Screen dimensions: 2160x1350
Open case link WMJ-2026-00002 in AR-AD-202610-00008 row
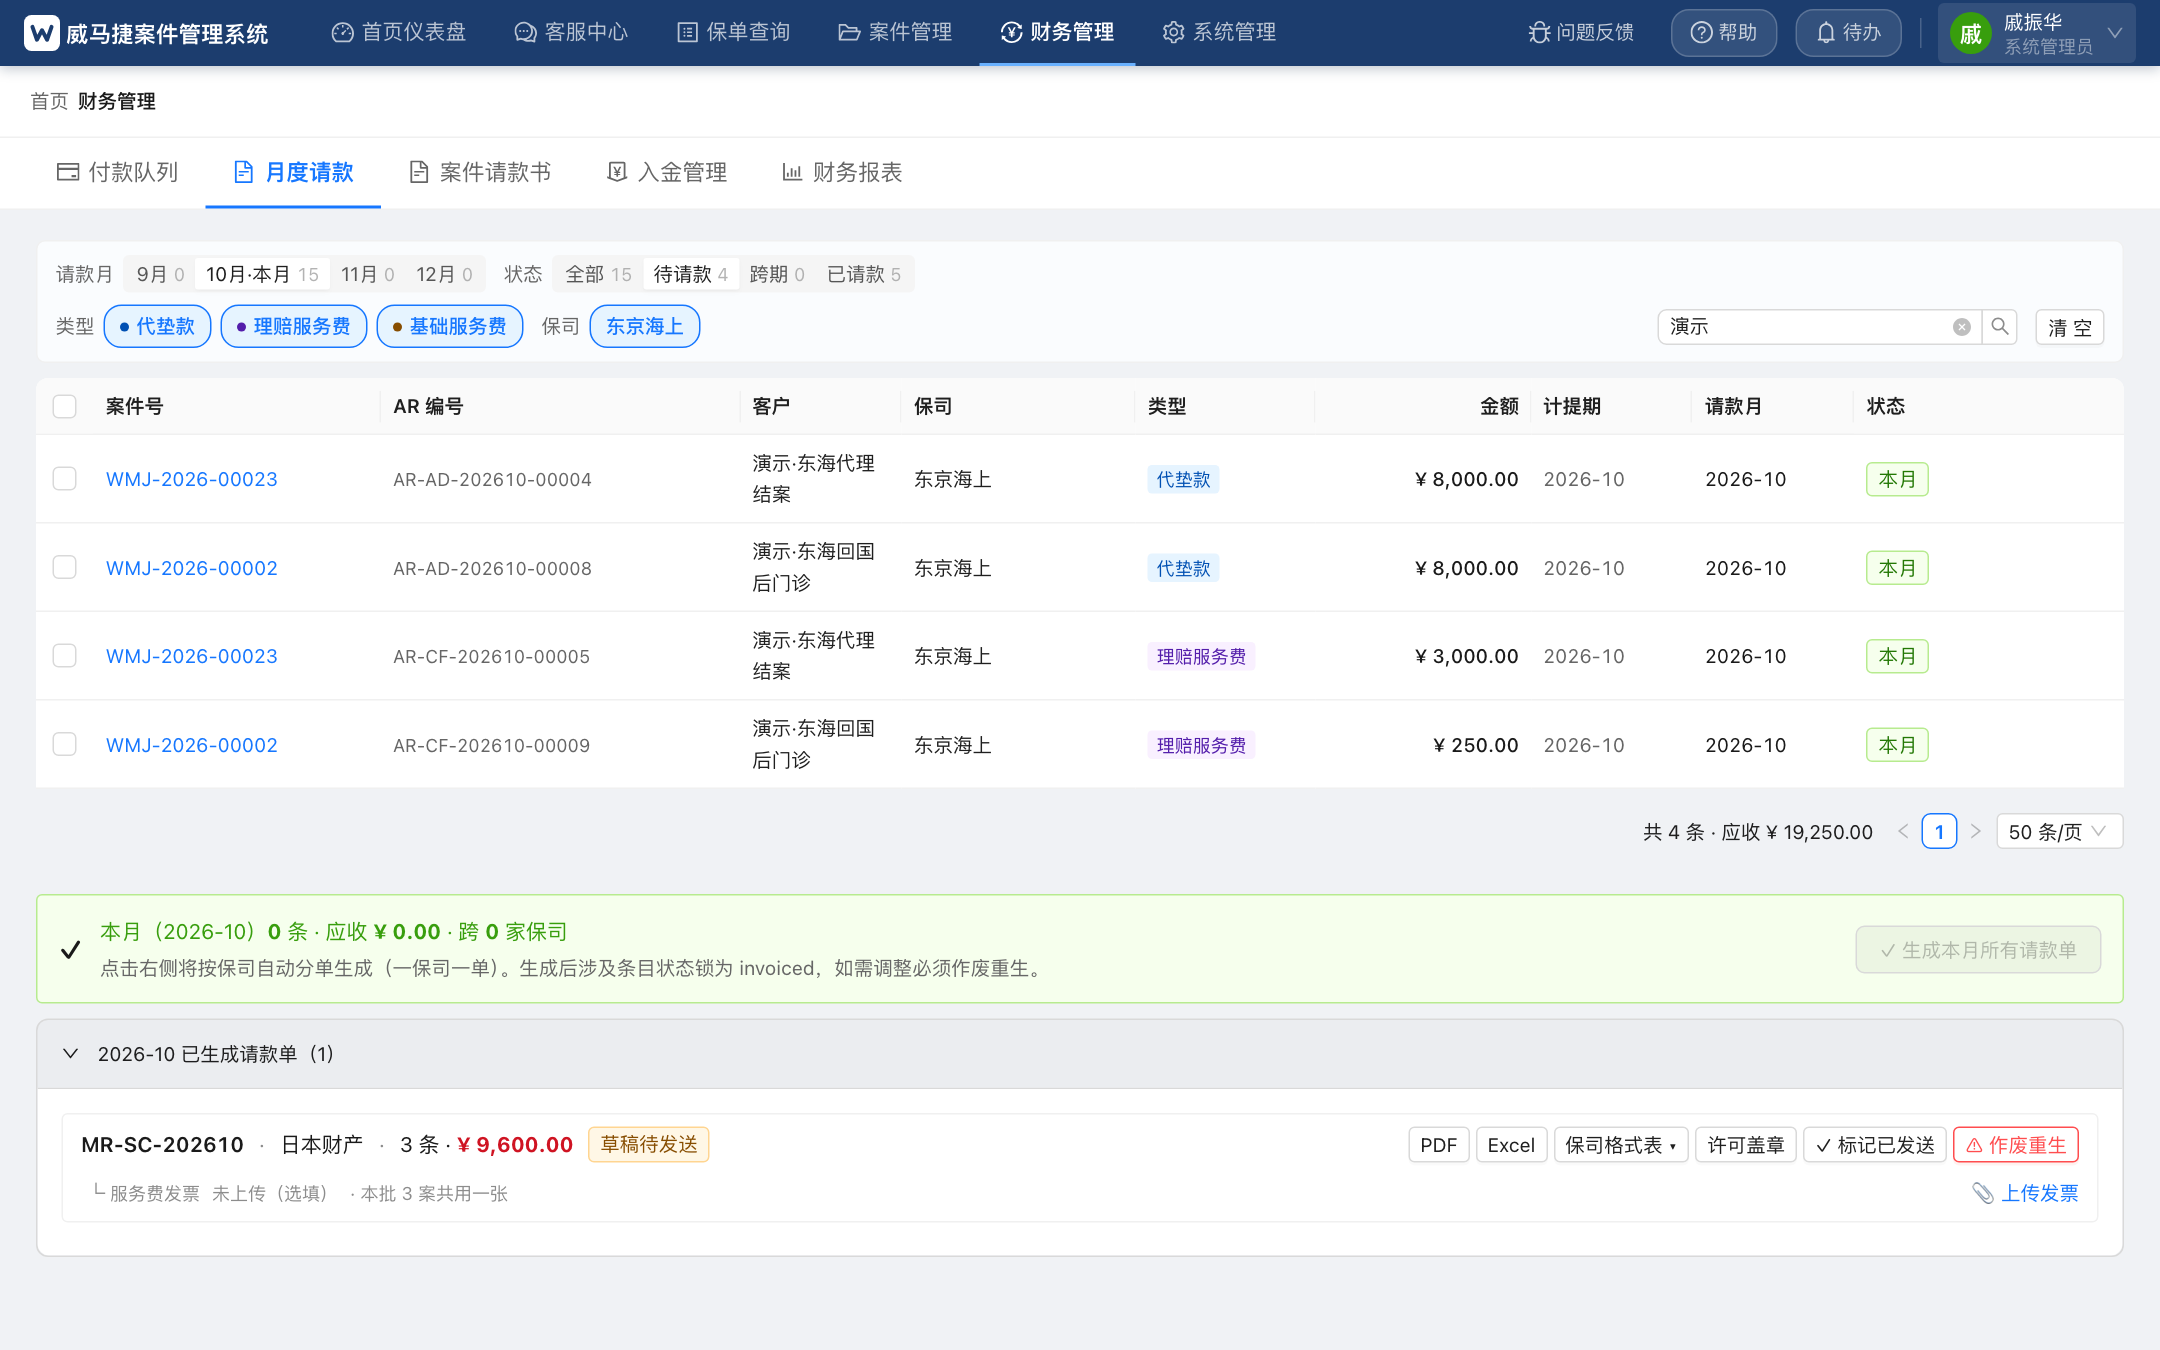click(x=192, y=568)
